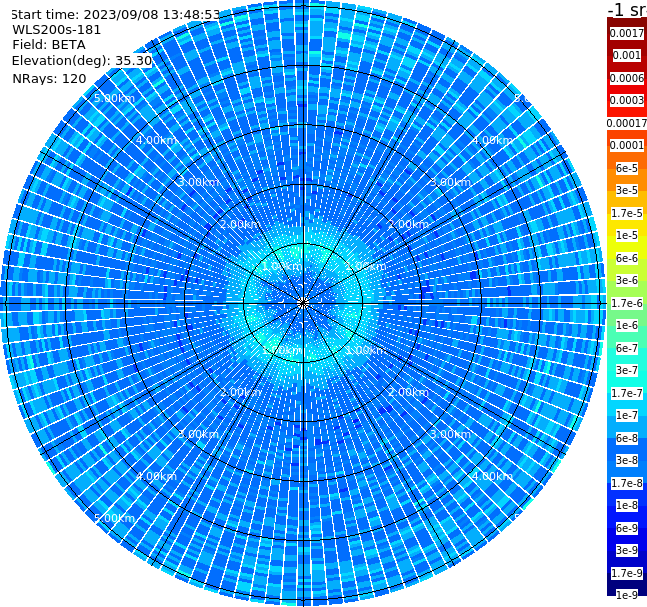
Task: Click the 6e-9 colorbar label
Action: click(627, 528)
